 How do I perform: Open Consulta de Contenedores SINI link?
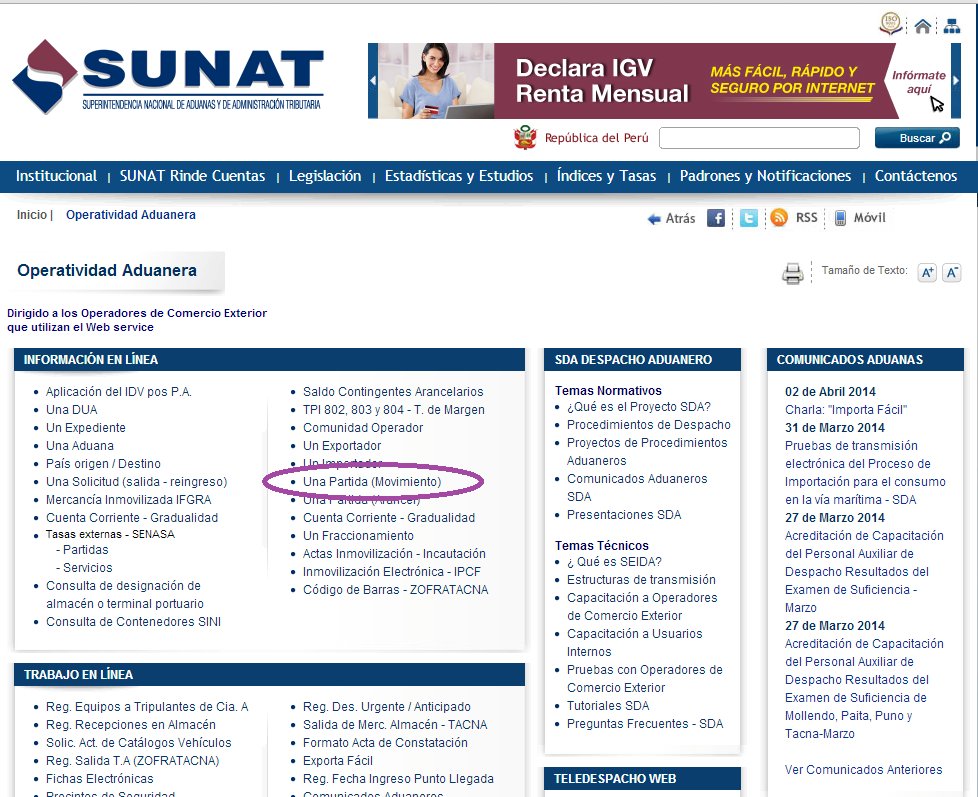(133, 622)
